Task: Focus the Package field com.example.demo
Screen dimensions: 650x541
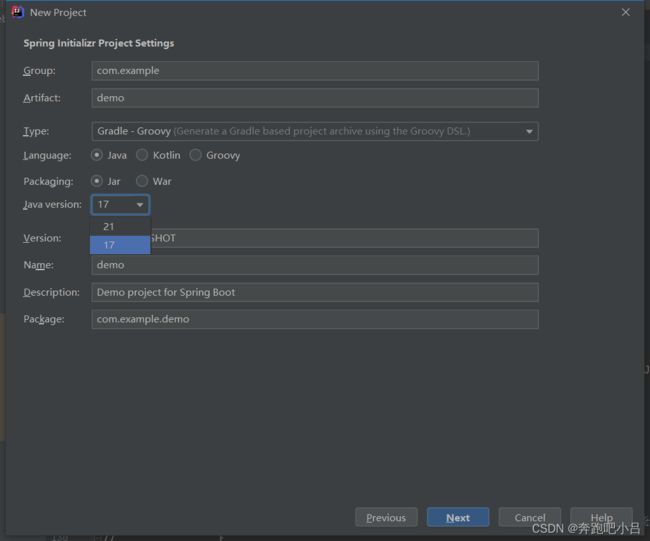Action: tap(315, 319)
